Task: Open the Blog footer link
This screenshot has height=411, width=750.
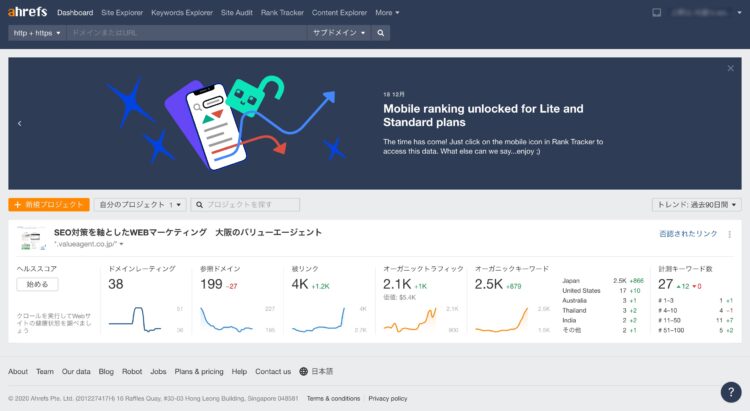Action: pyautogui.click(x=106, y=371)
